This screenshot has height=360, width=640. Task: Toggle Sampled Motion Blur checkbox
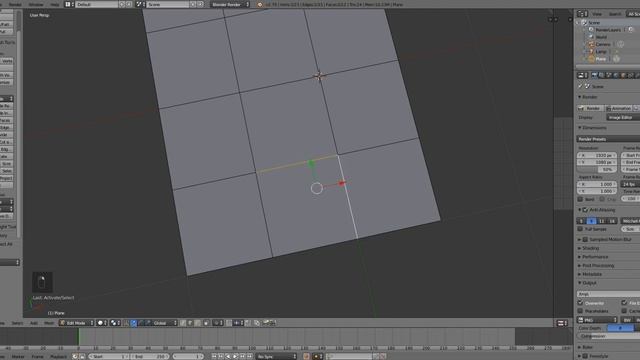click(585, 239)
